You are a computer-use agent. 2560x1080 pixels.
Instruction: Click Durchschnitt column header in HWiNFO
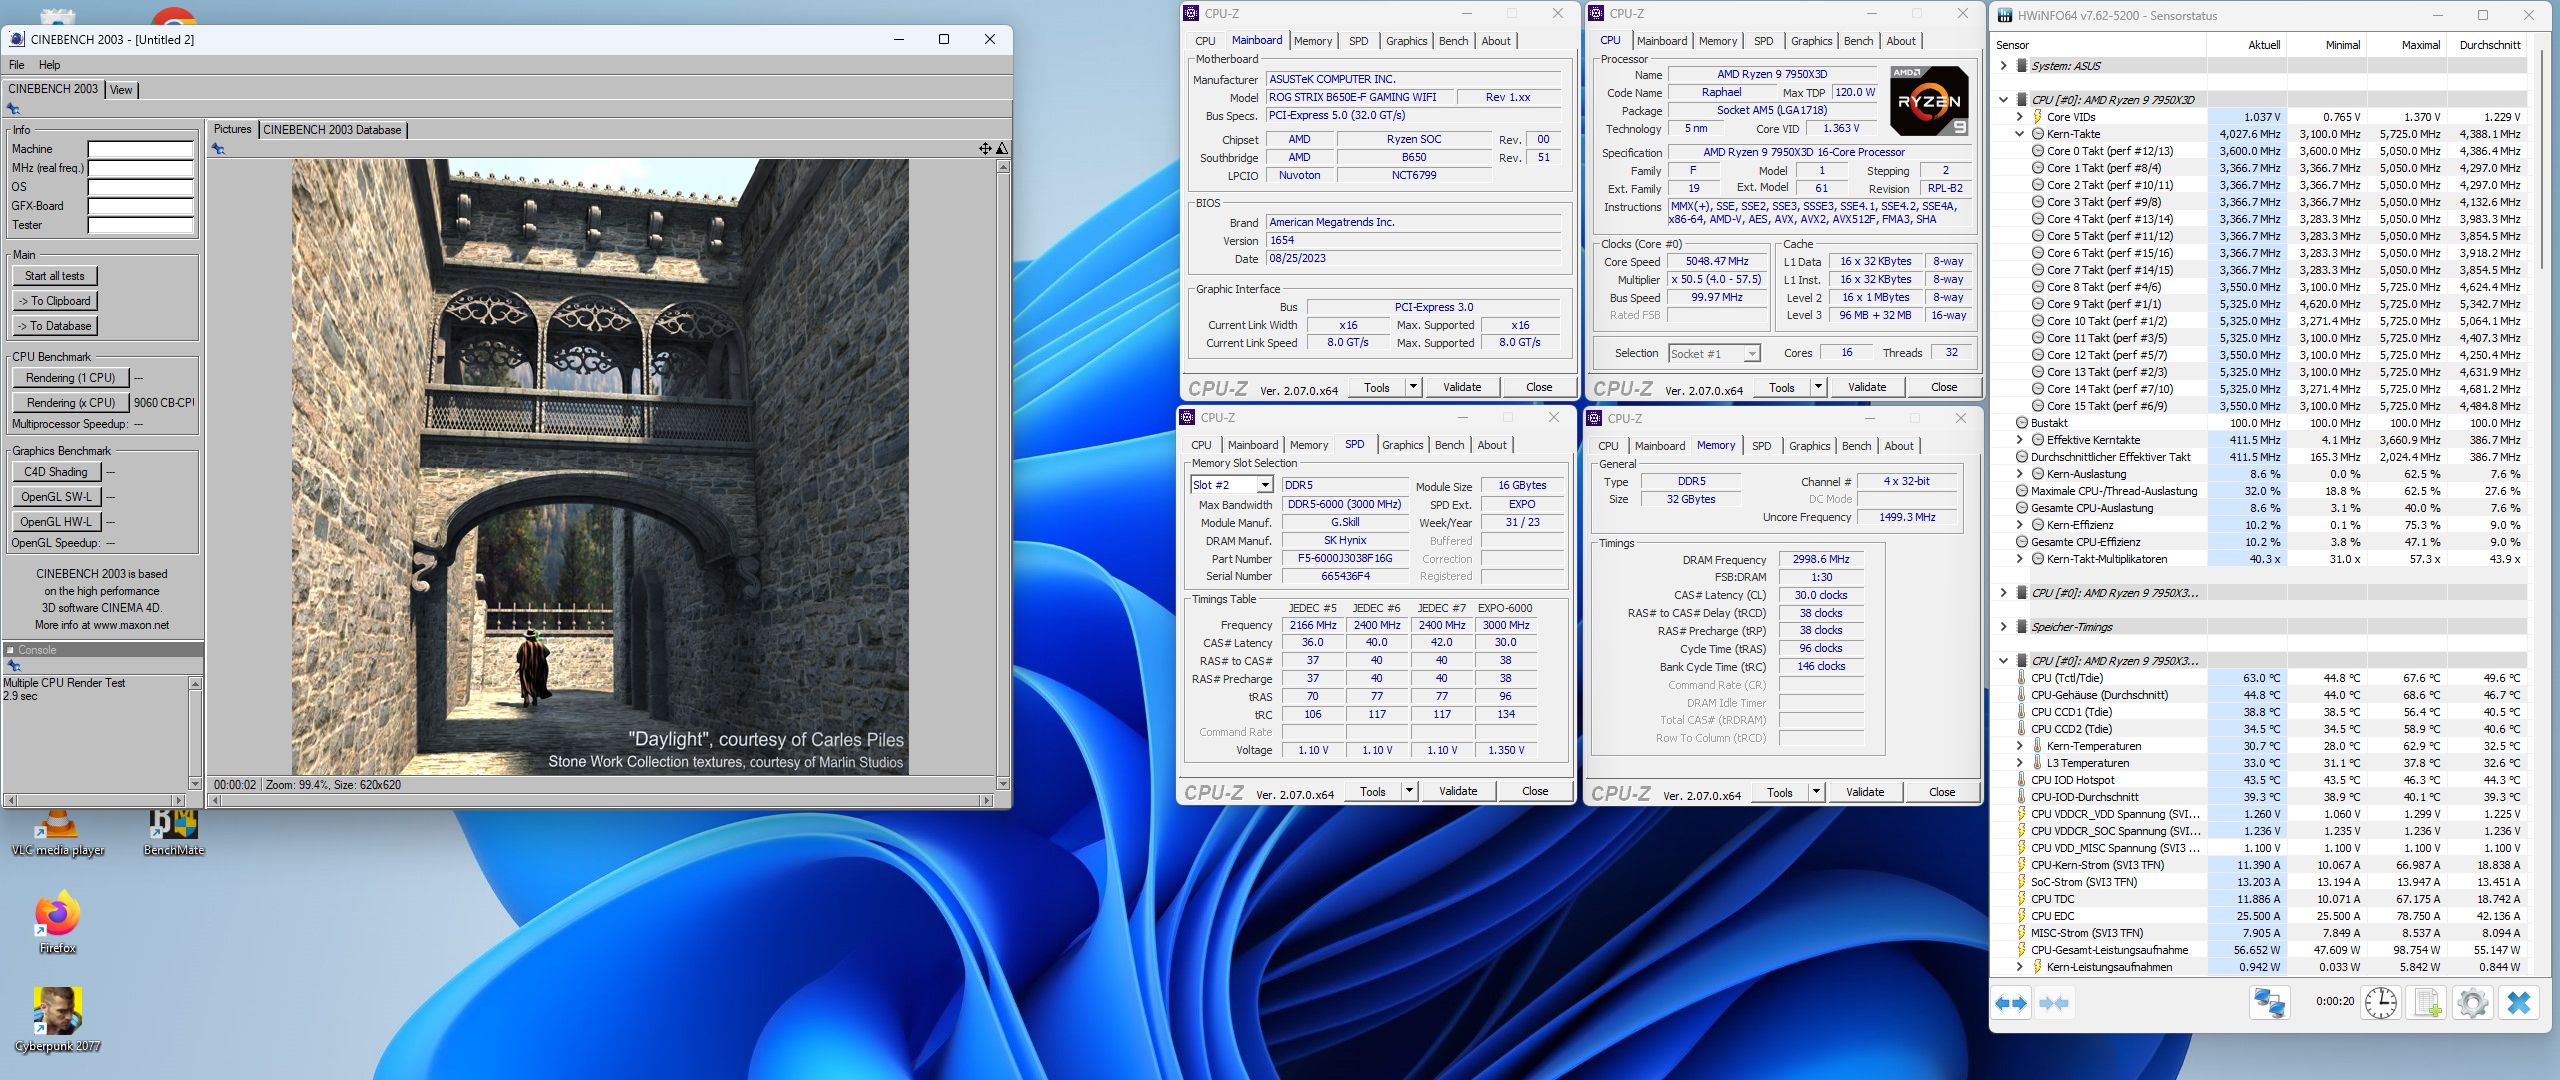(2489, 45)
